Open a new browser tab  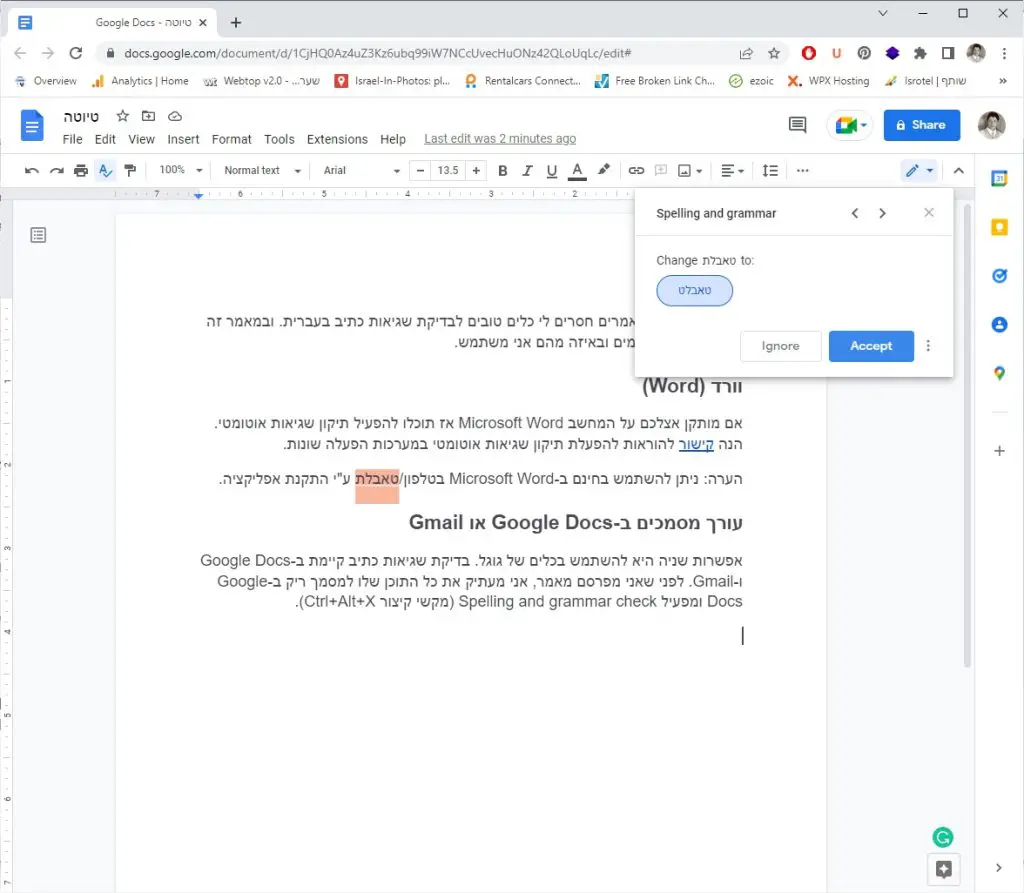236,23
